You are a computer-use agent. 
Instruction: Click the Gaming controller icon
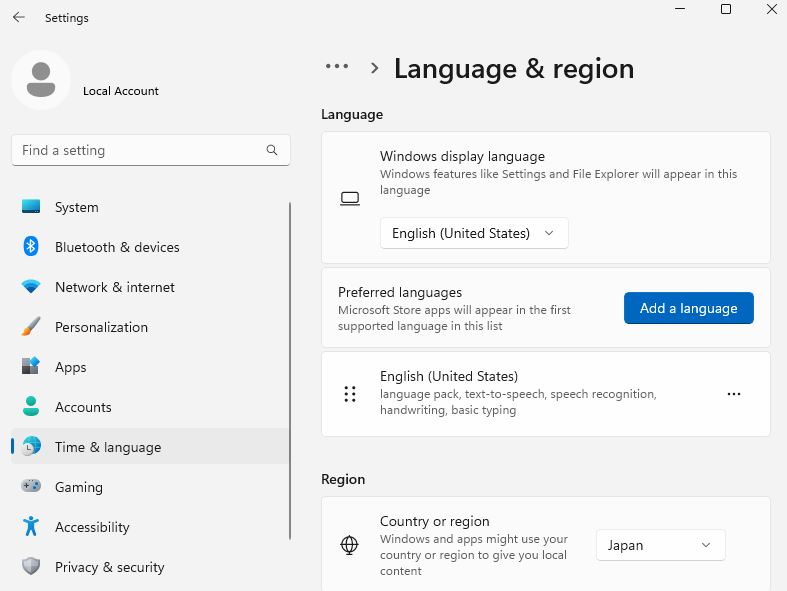pos(31,487)
